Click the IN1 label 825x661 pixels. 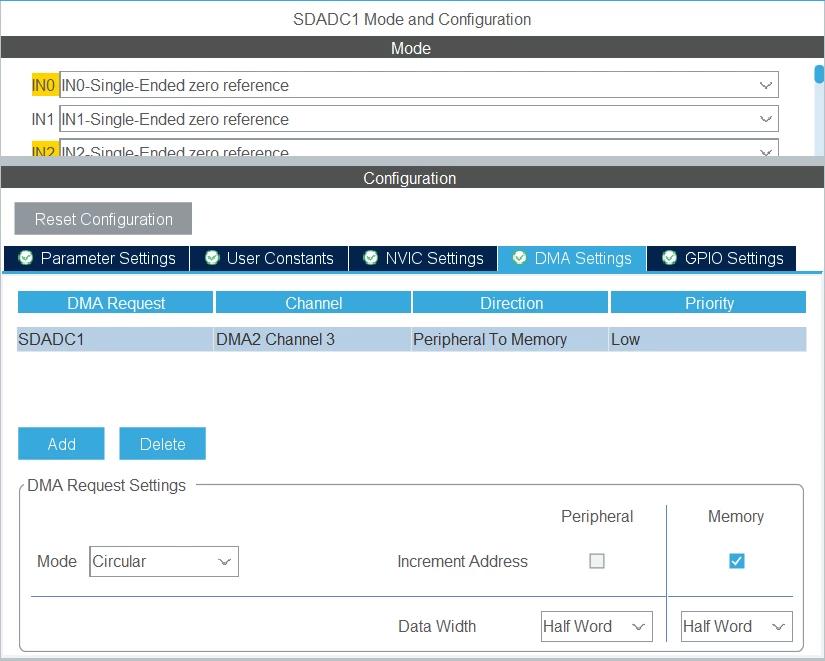[x=43, y=119]
